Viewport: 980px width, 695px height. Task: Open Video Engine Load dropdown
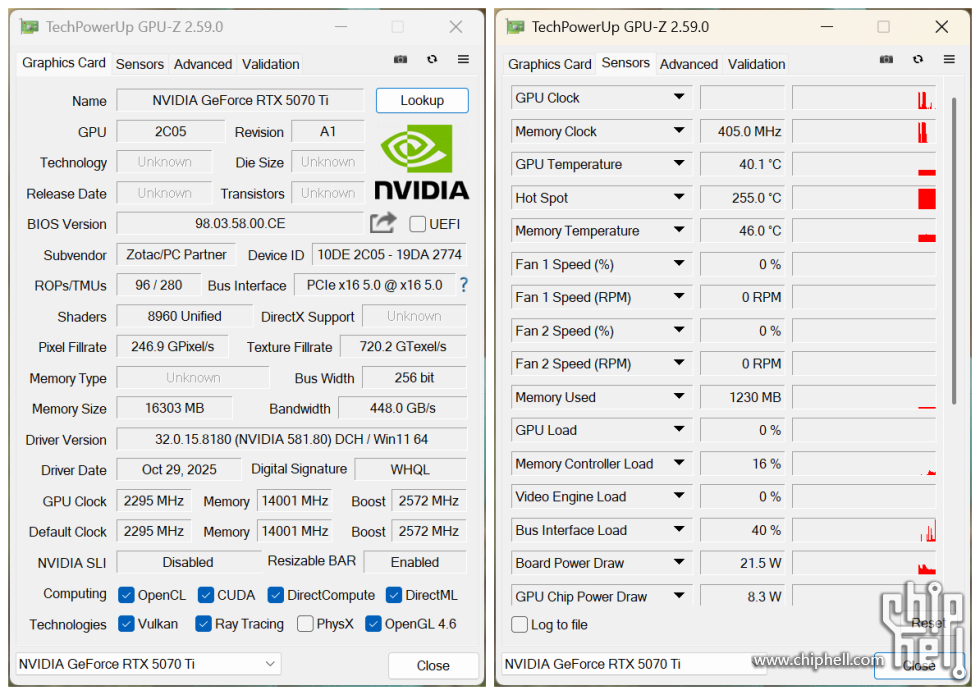679,496
